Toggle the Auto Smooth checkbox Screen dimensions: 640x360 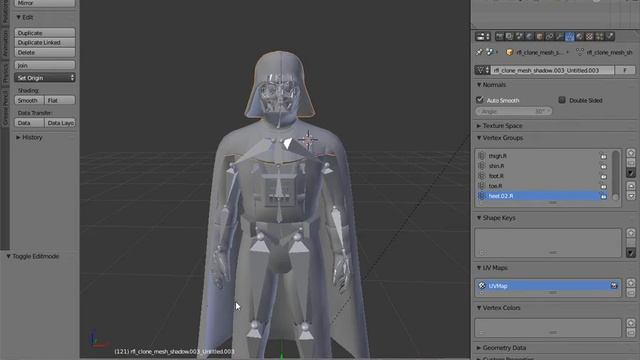[480, 100]
